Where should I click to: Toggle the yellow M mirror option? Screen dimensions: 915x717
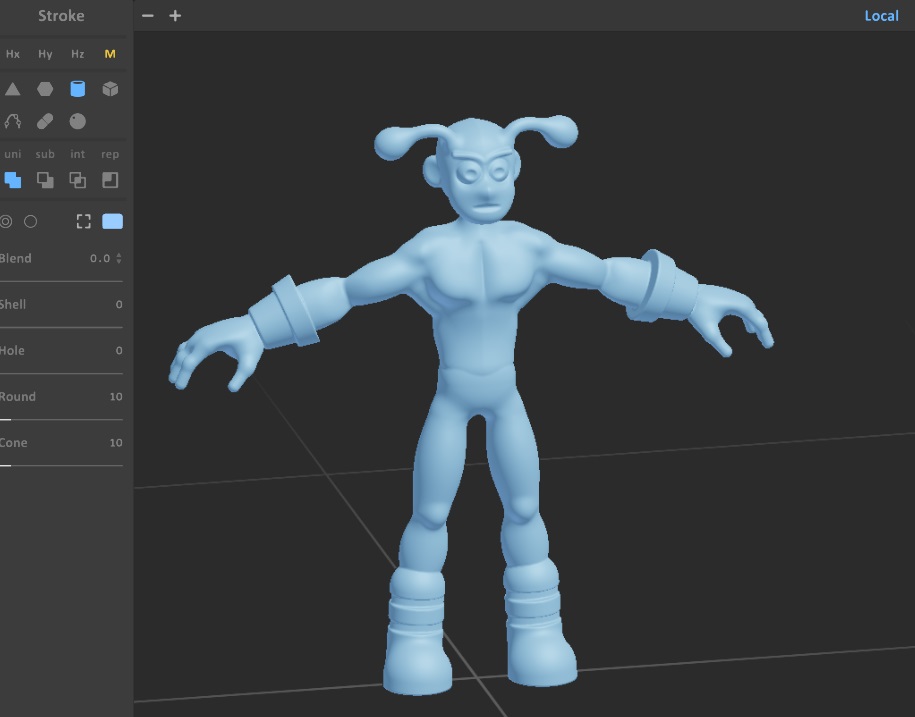[x=110, y=54]
